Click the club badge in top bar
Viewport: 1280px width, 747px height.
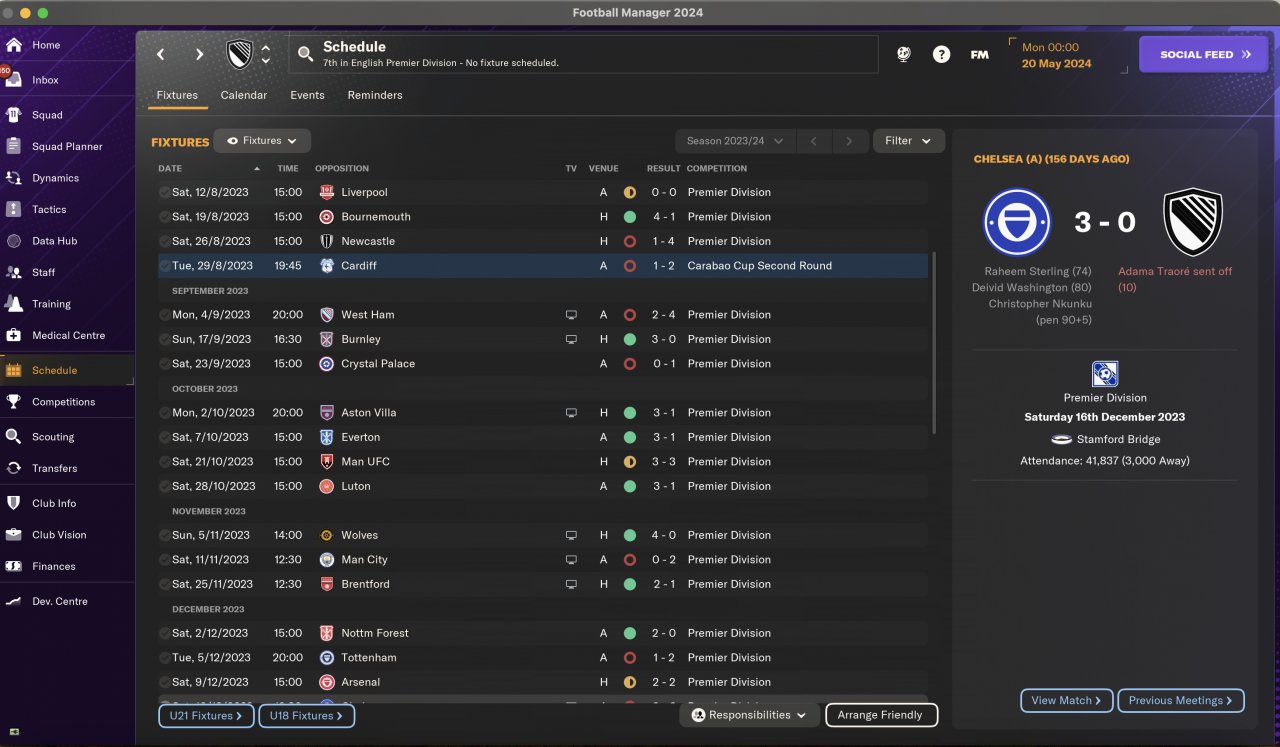tap(240, 54)
